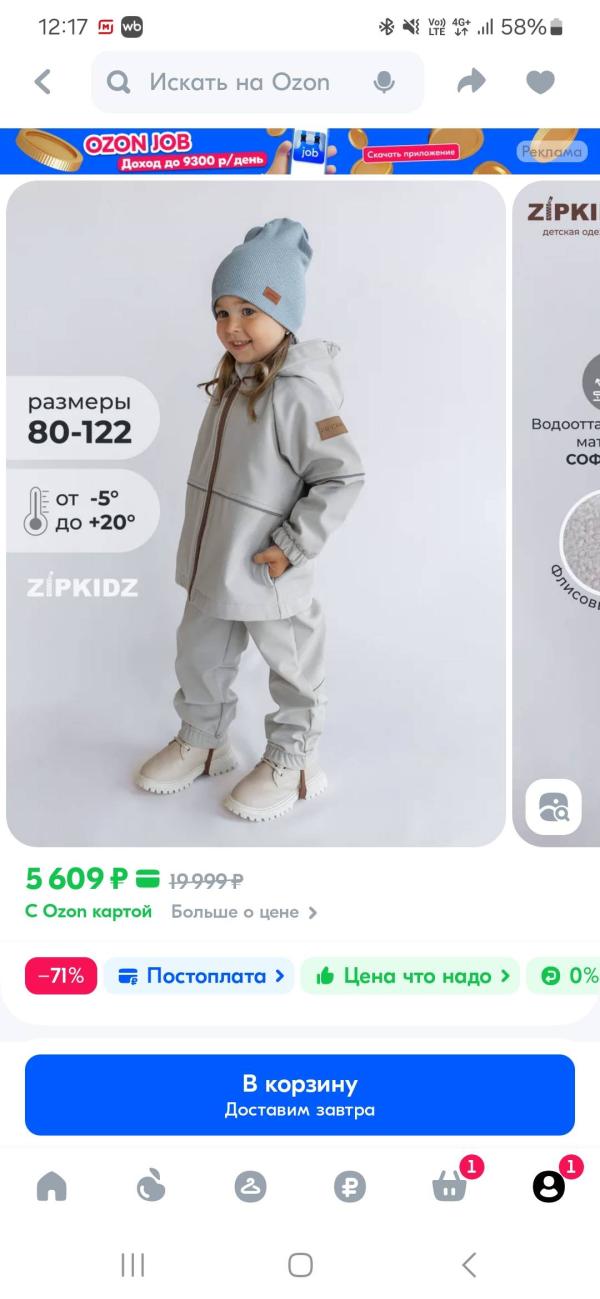Open the clothing hanger tab

(x=250, y=1186)
